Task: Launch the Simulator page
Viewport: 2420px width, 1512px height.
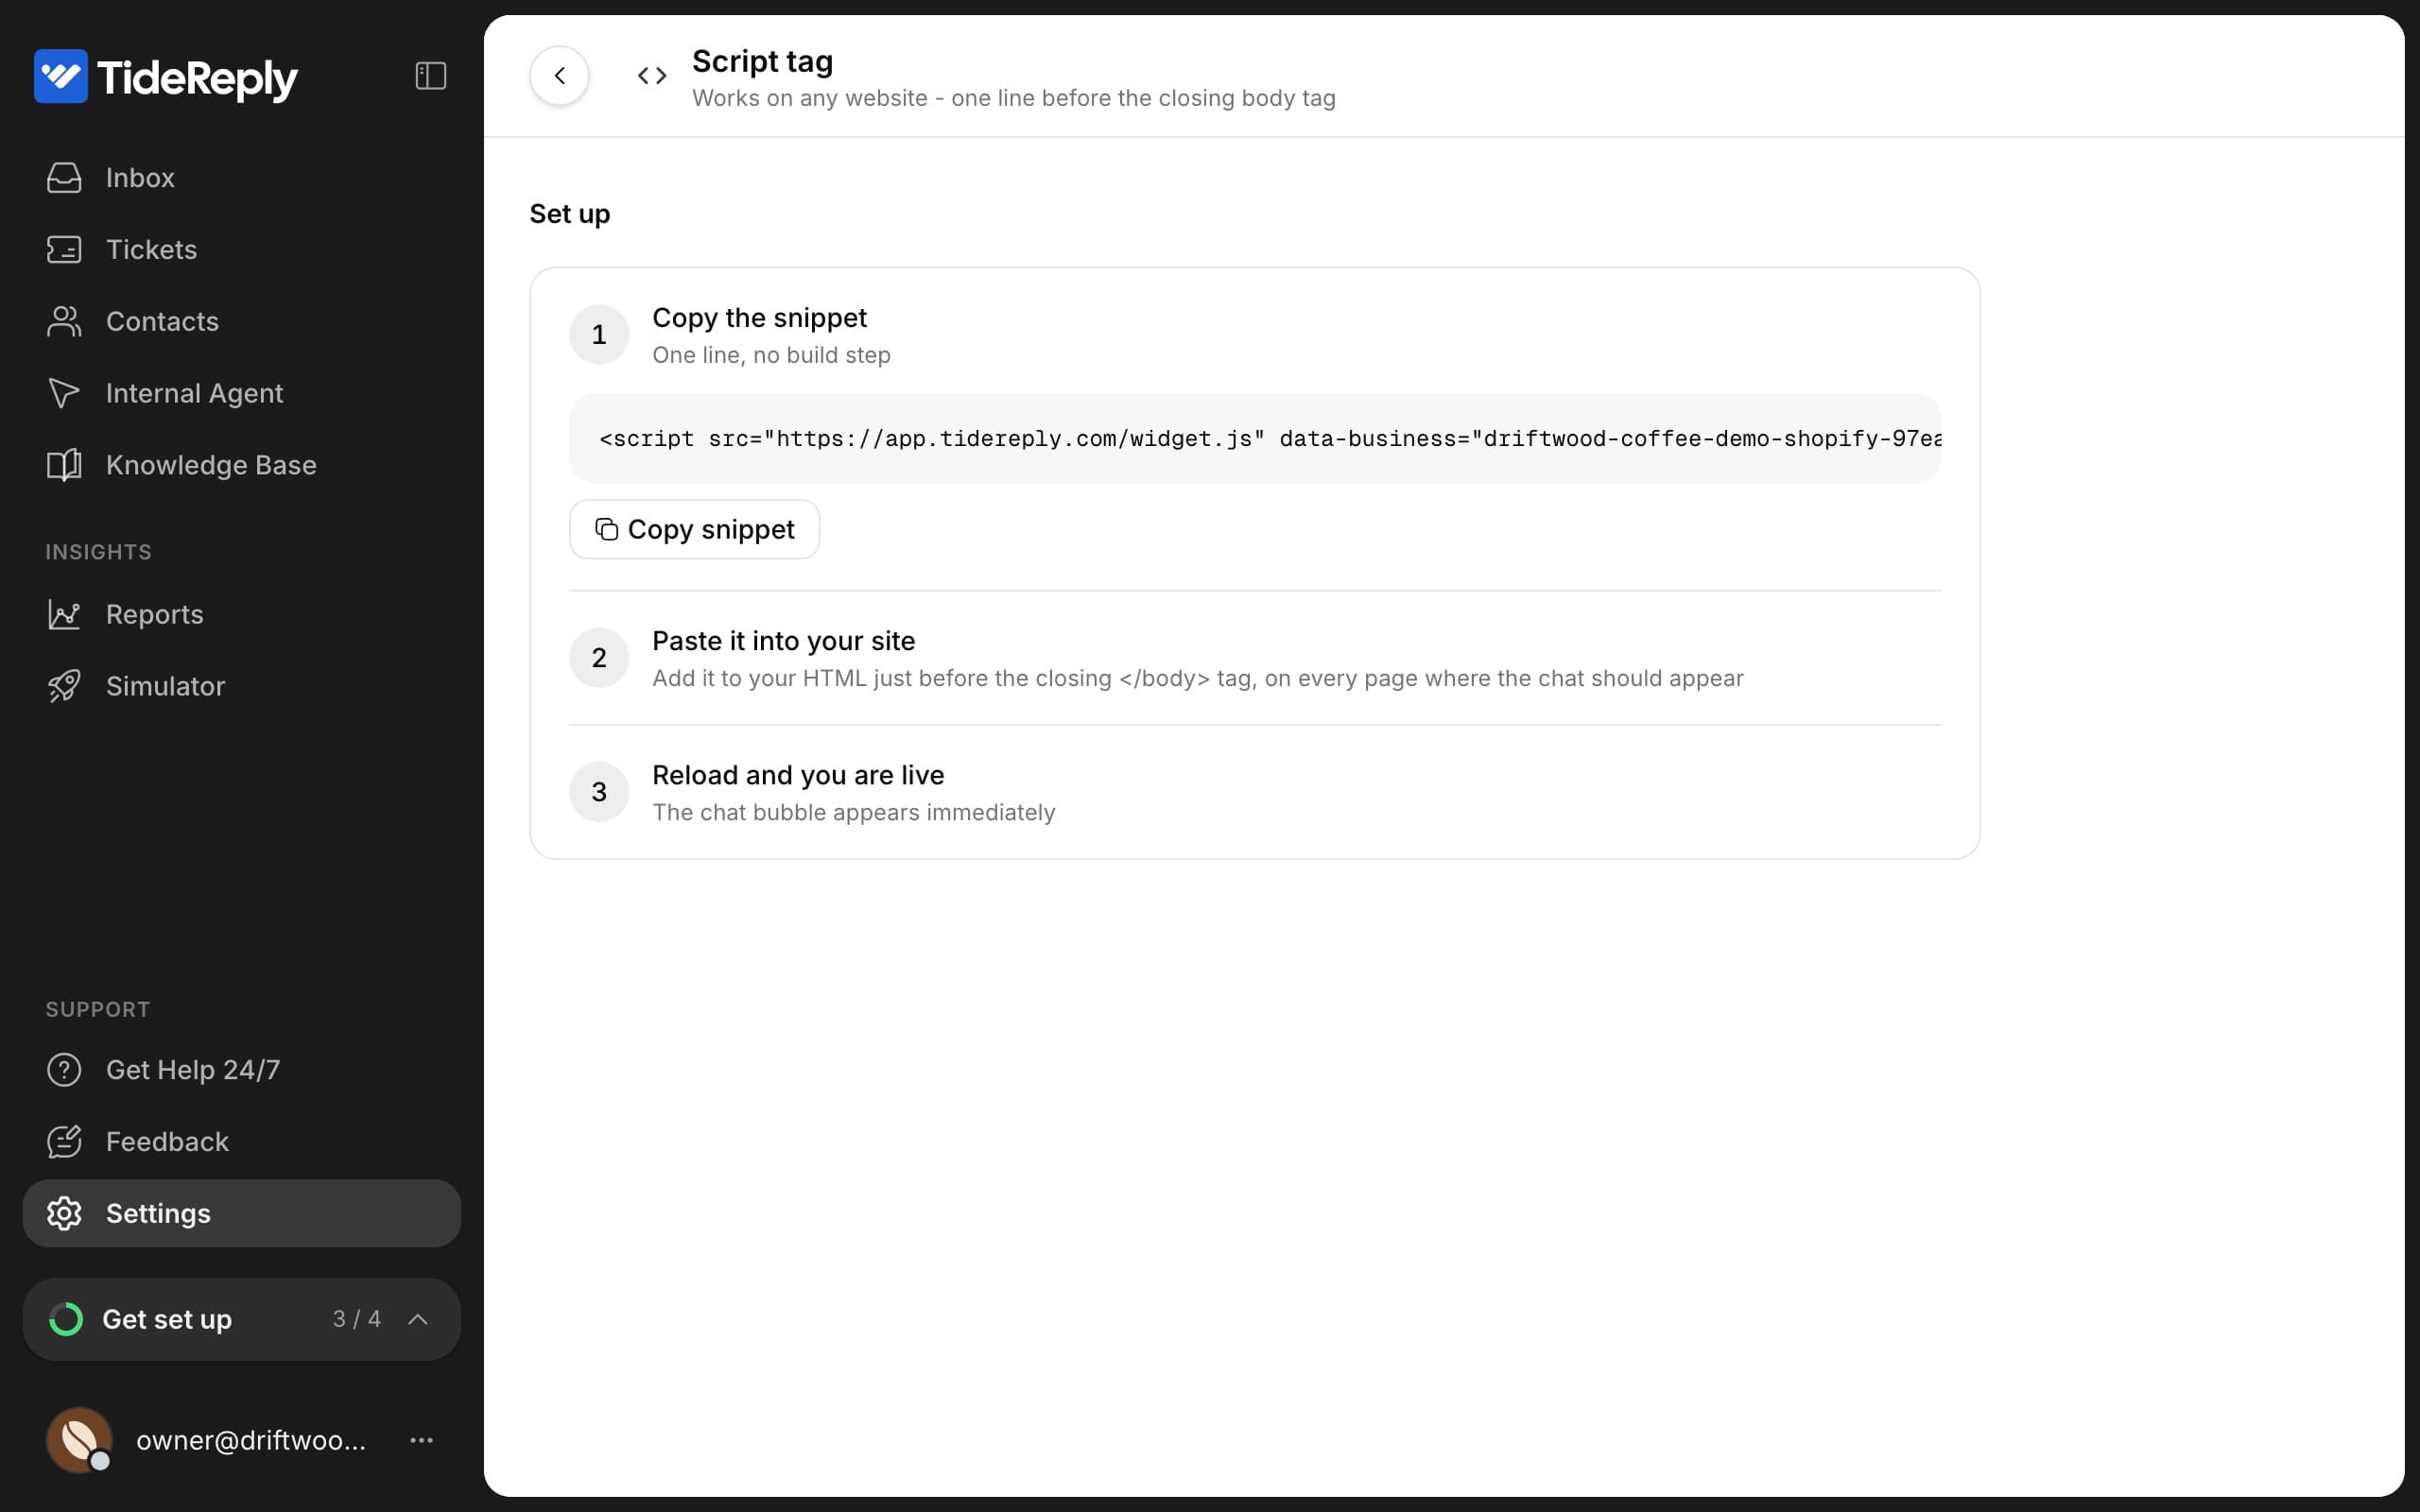Action: [241, 686]
